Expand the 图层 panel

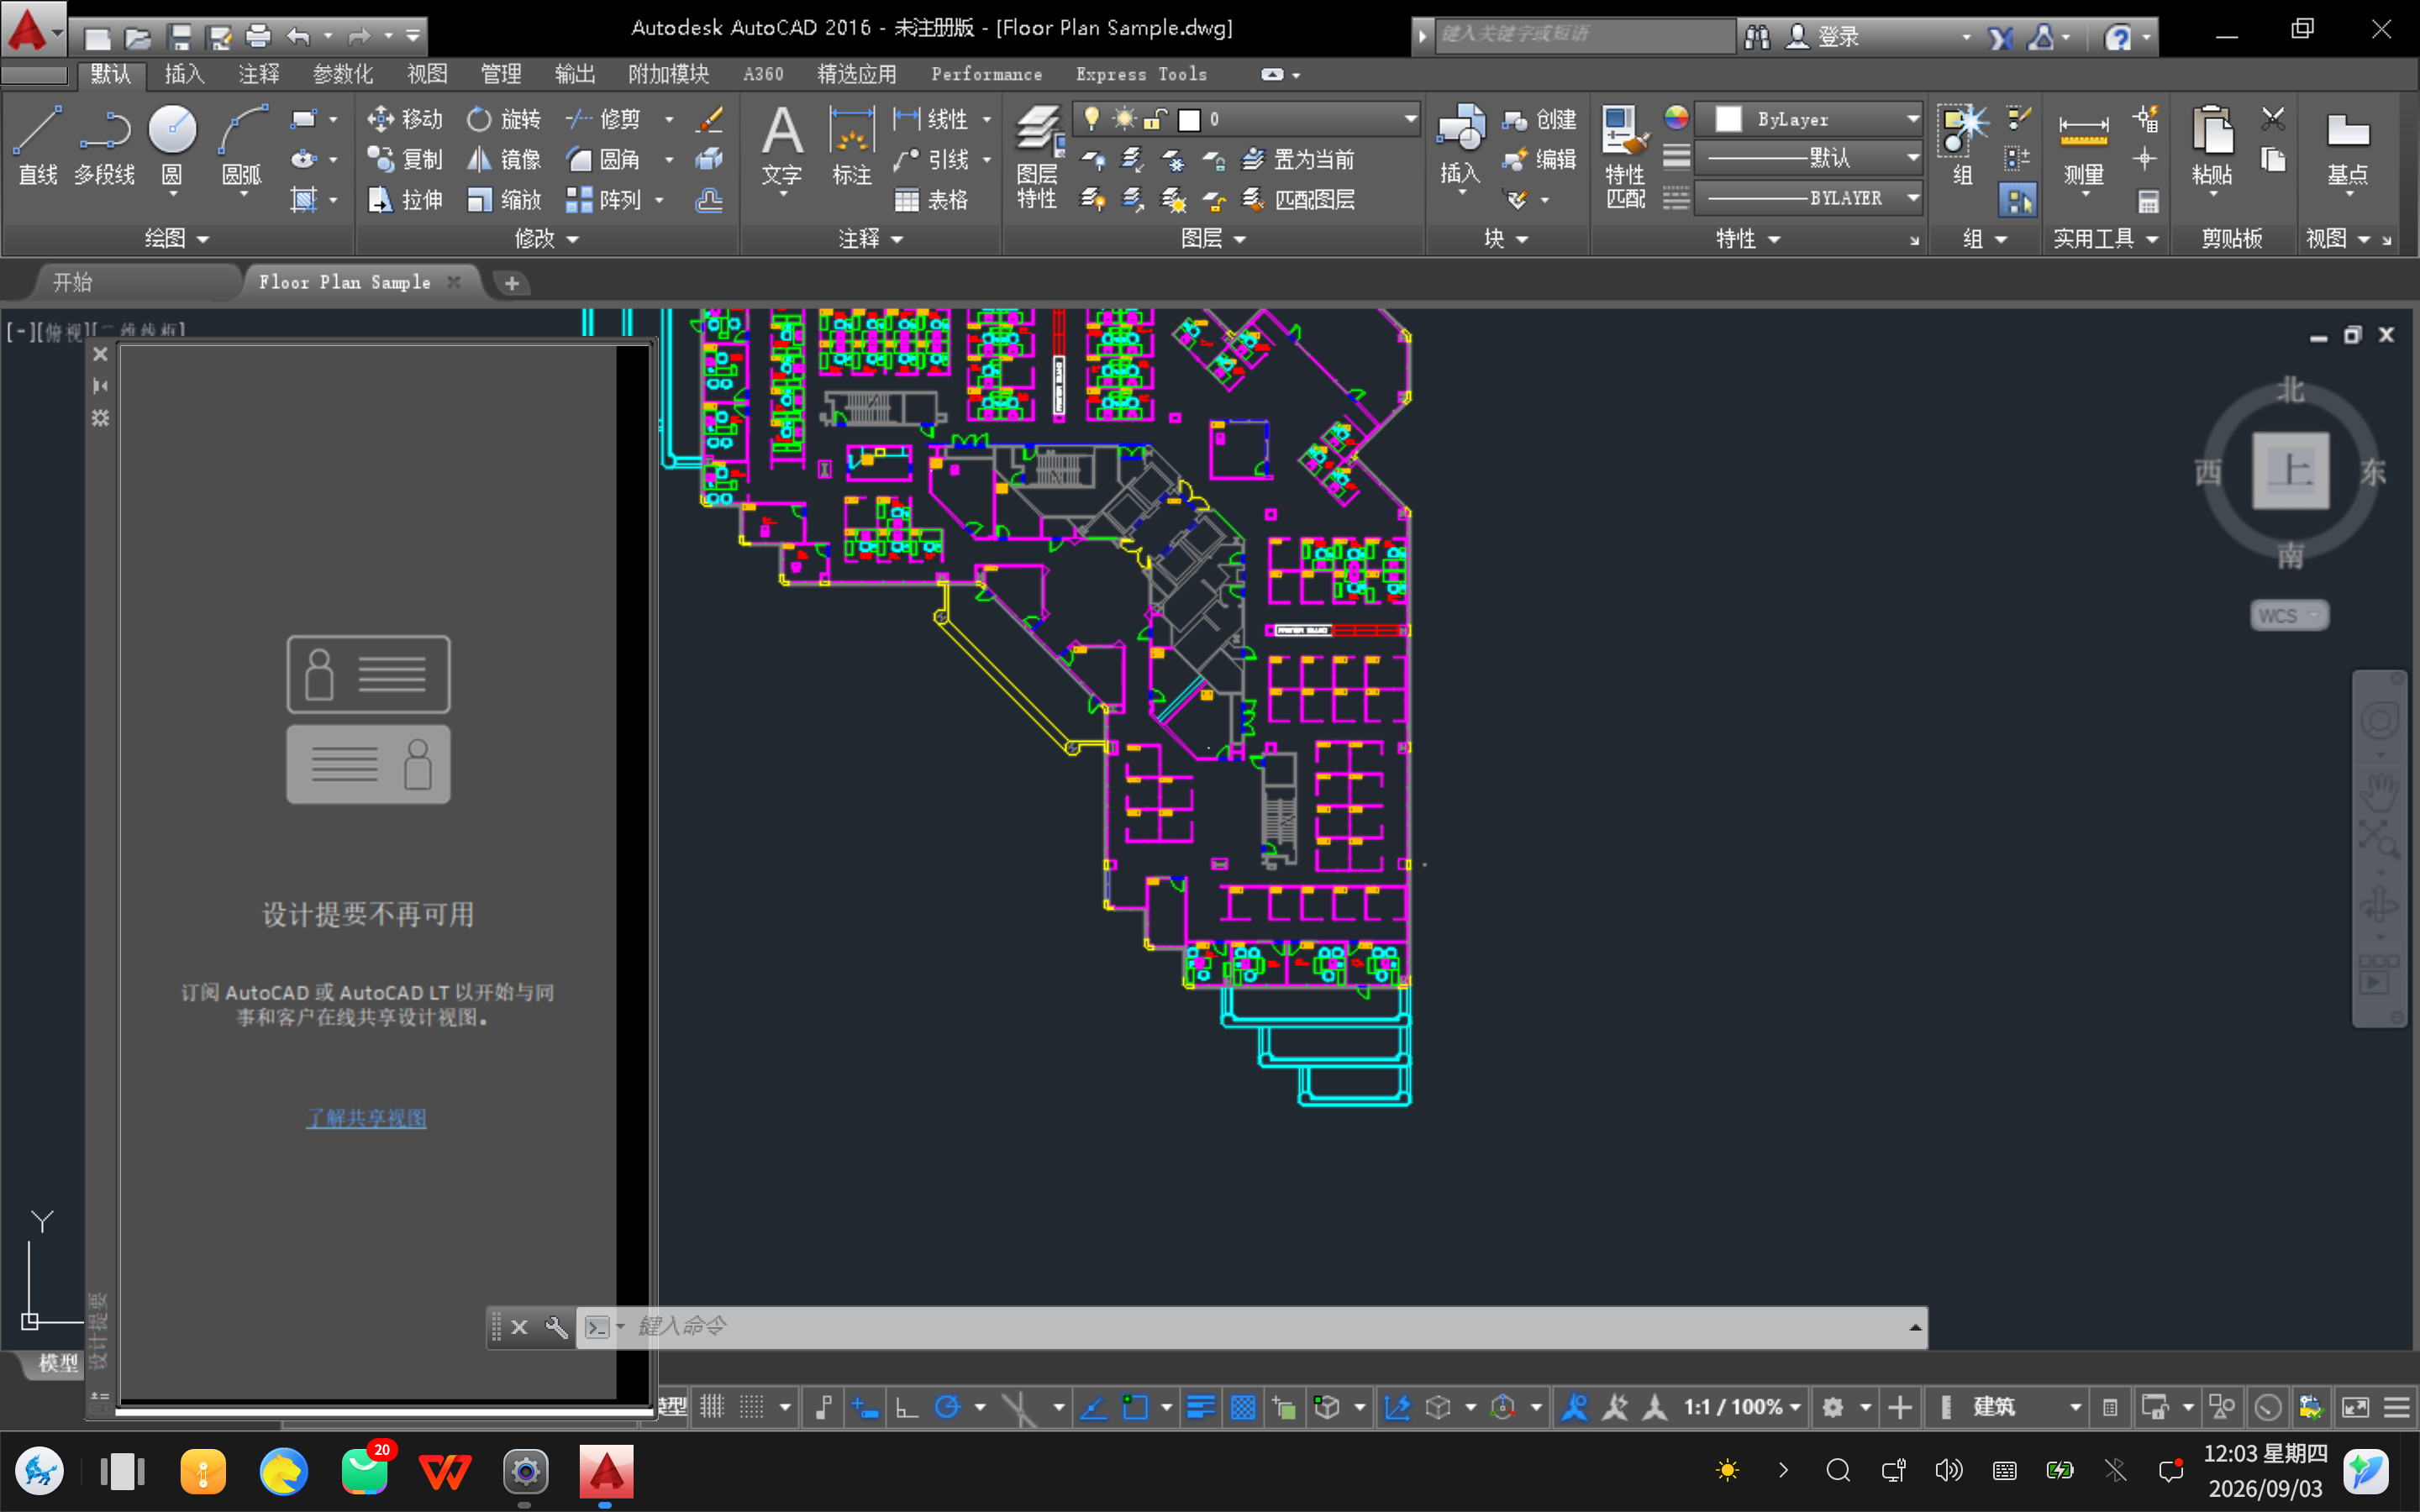1213,238
